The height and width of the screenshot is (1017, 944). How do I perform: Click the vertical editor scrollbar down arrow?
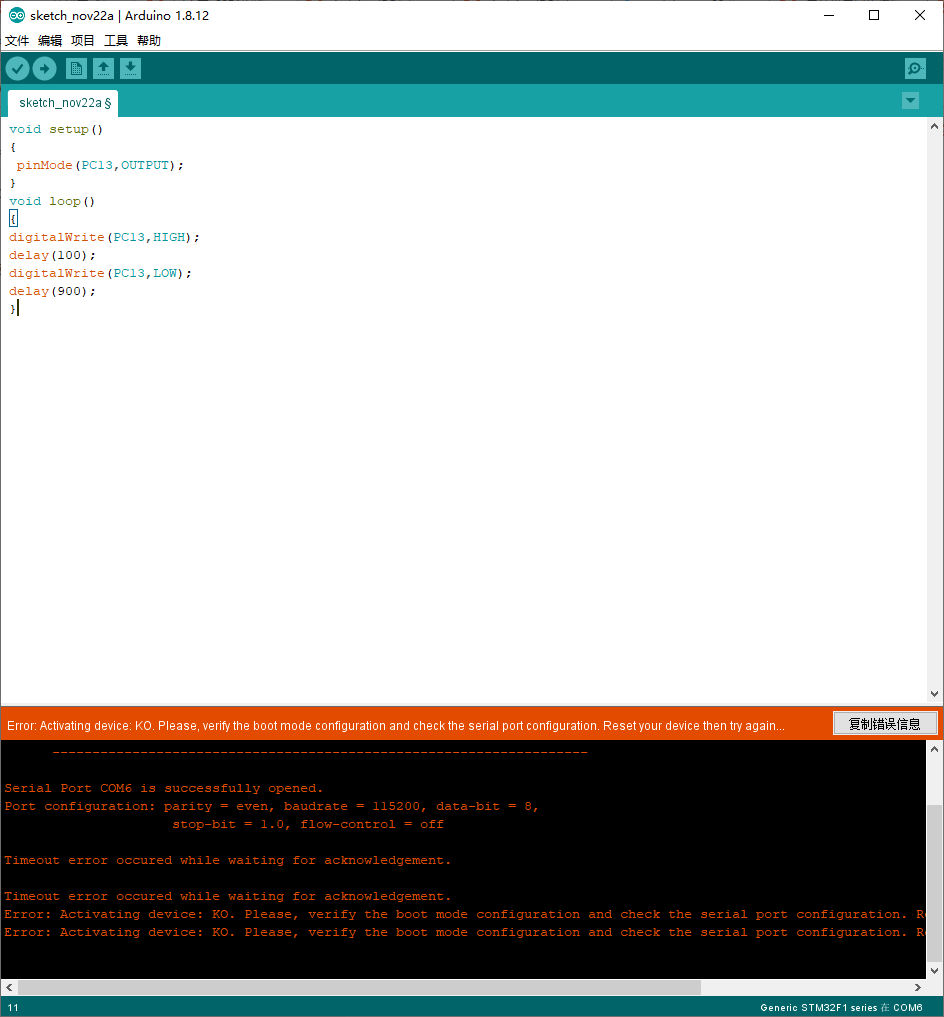tap(933, 693)
